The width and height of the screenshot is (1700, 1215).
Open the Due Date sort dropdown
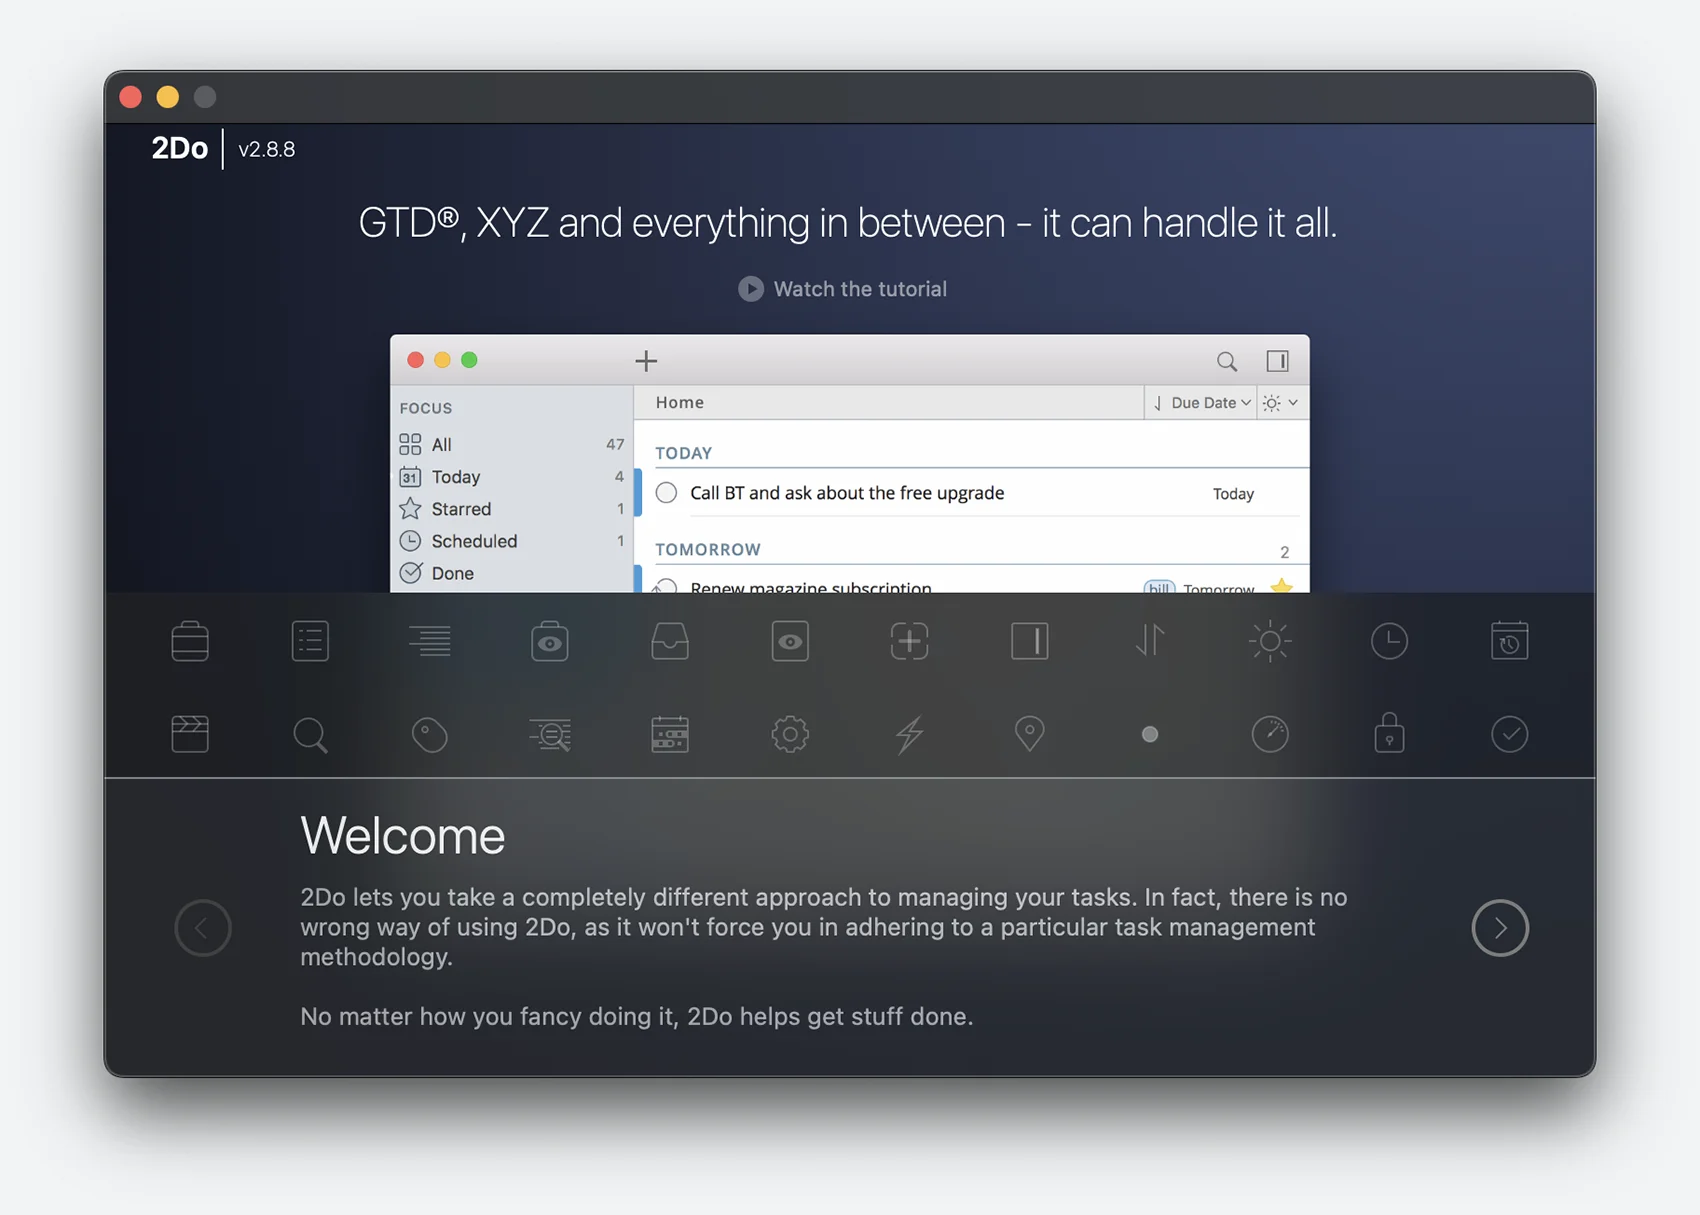pos(1201,403)
